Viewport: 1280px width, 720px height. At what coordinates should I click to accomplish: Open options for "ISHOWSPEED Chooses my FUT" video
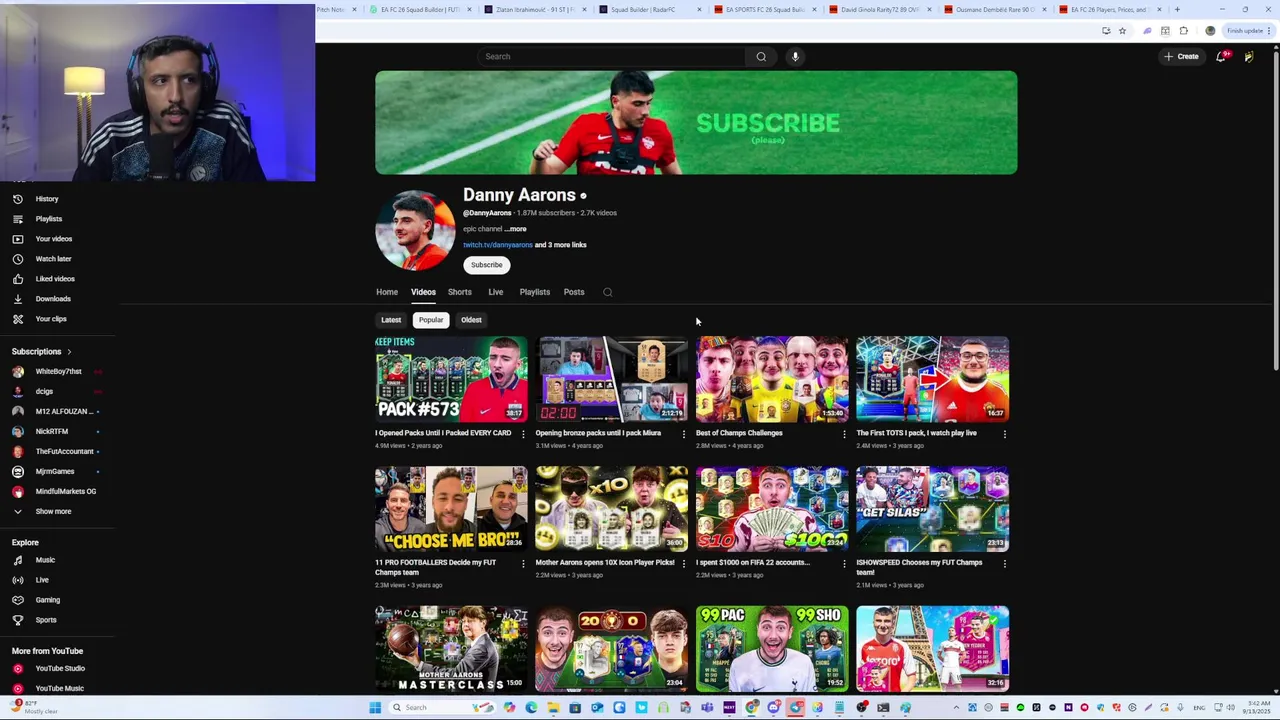coord(1005,563)
